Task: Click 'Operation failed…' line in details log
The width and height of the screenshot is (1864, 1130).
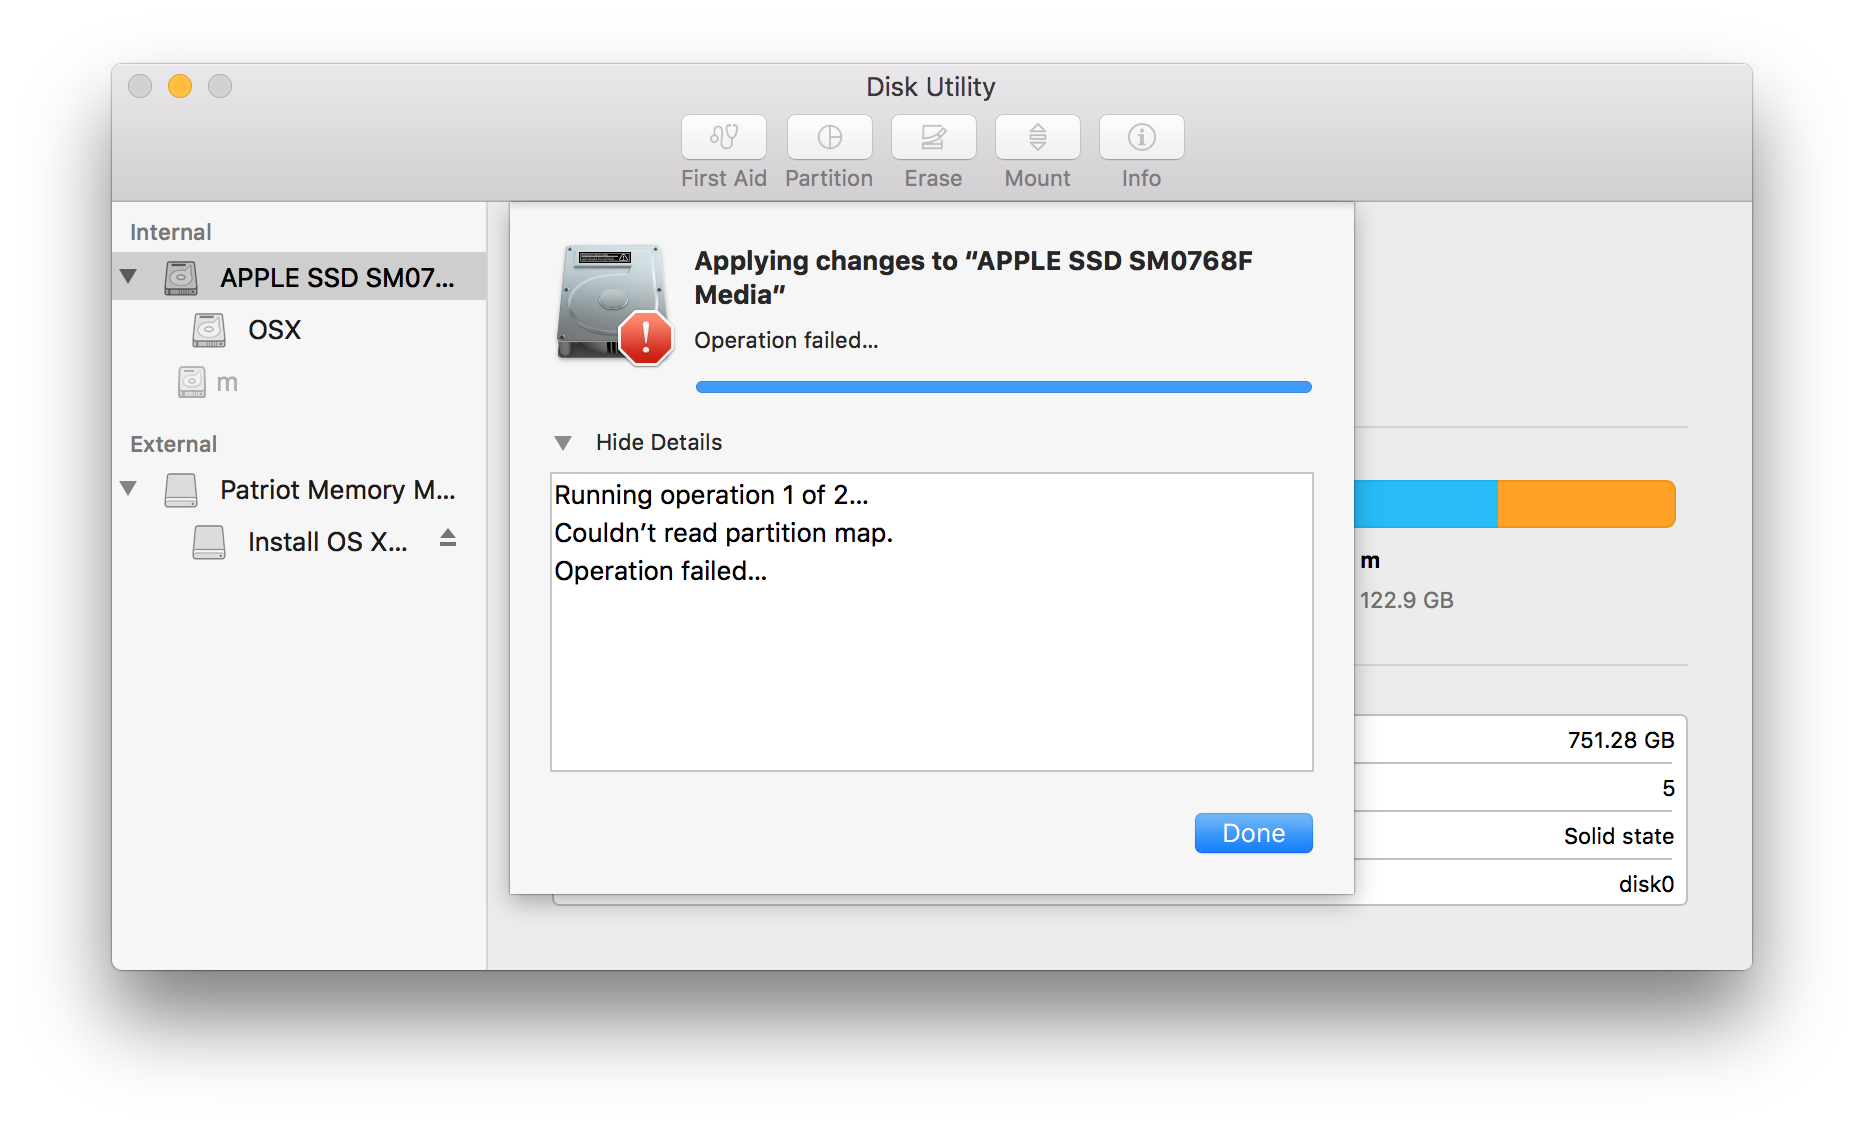Action: pos(660,571)
